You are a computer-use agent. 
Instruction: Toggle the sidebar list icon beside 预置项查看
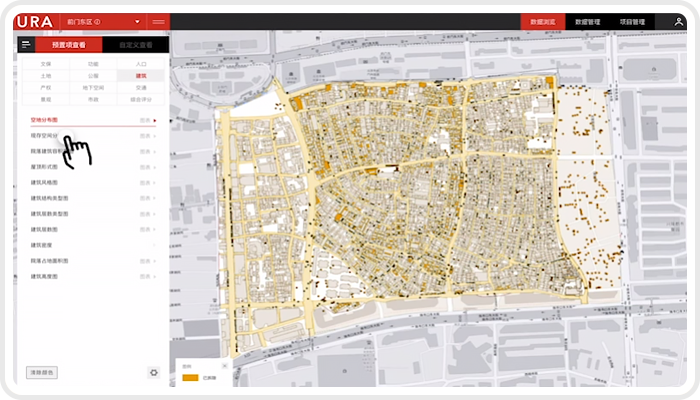[x=26, y=44]
